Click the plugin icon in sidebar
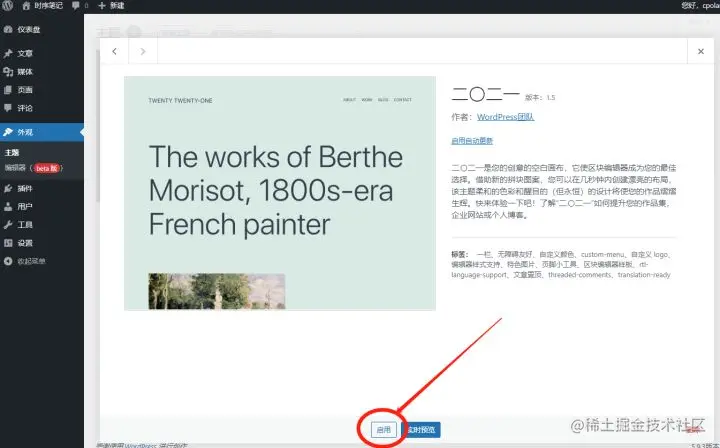The height and width of the screenshot is (448, 720). [x=8, y=188]
